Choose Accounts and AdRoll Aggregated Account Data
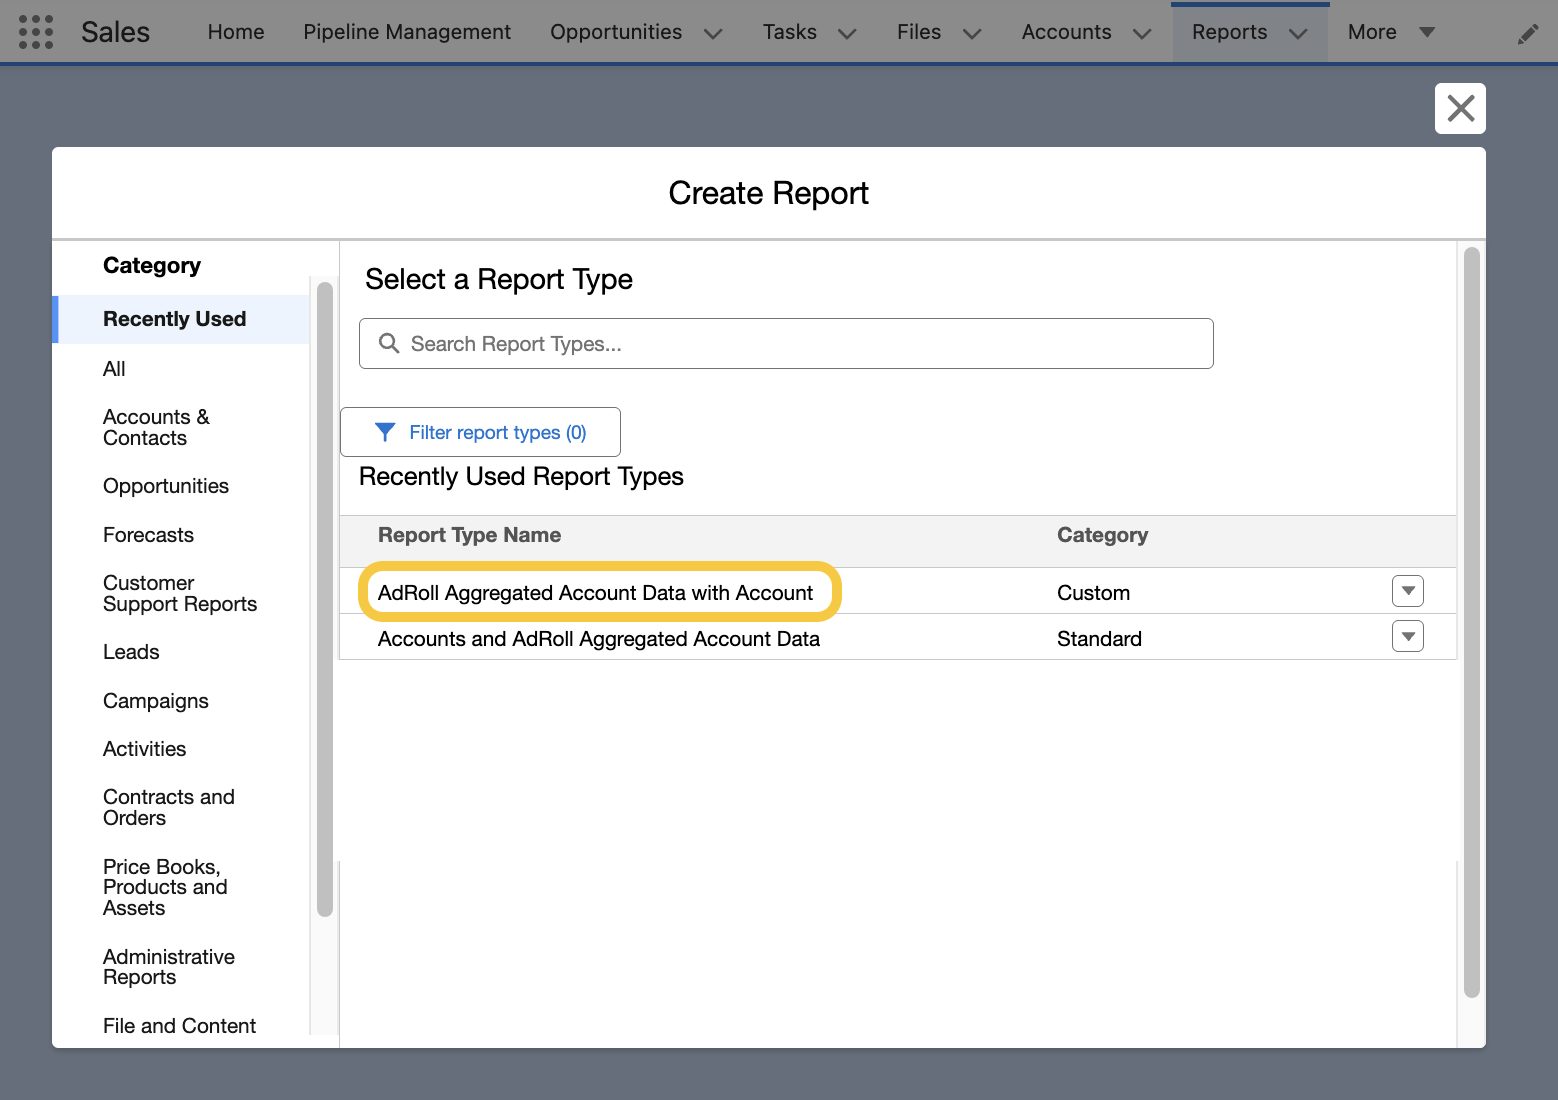 click(598, 639)
